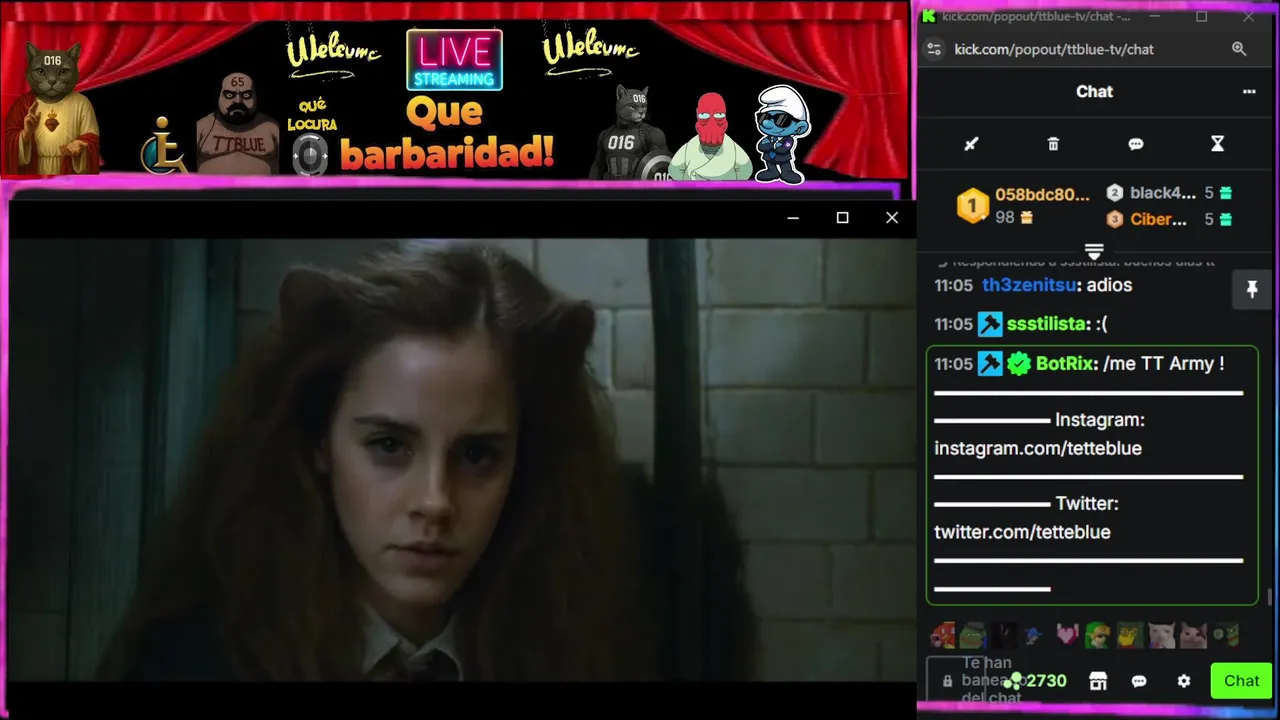1280x720 pixels.
Task: Select the pink heart emote
Action: tap(1067, 634)
